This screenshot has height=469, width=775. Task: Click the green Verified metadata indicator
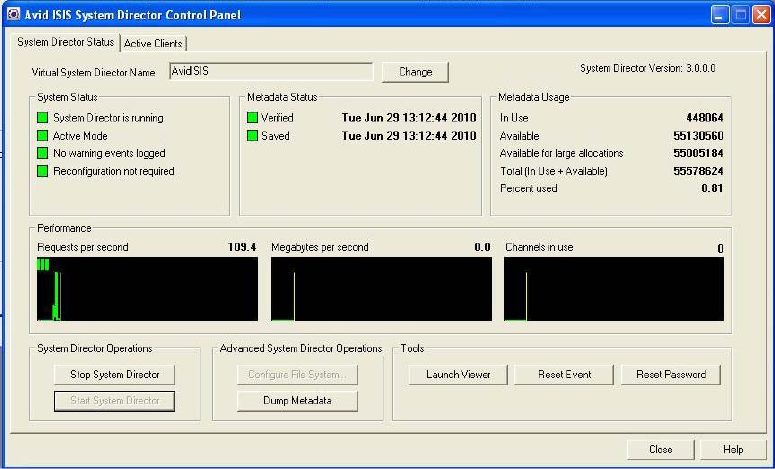(x=253, y=118)
